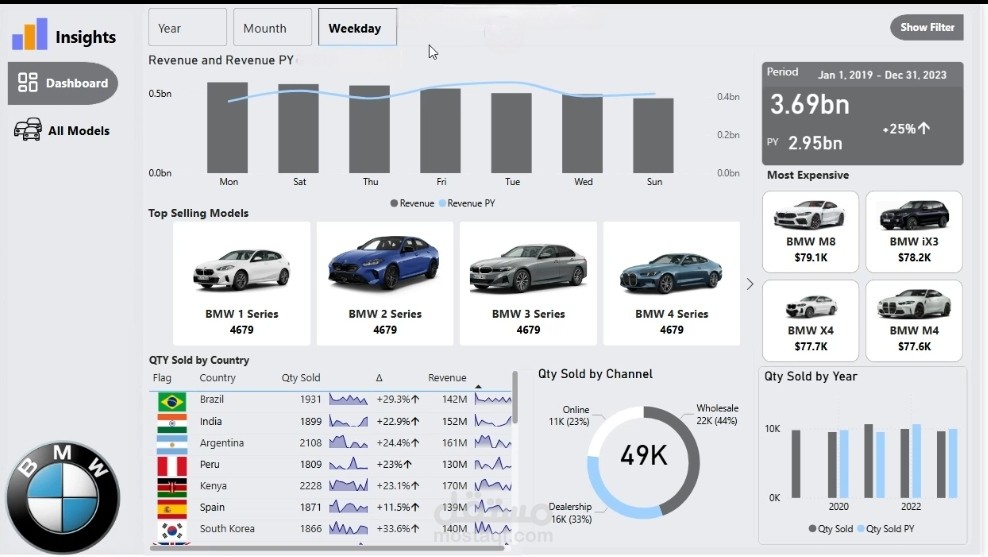Click the Insights bar chart logo
The image size is (988, 557).
(x=30, y=34)
